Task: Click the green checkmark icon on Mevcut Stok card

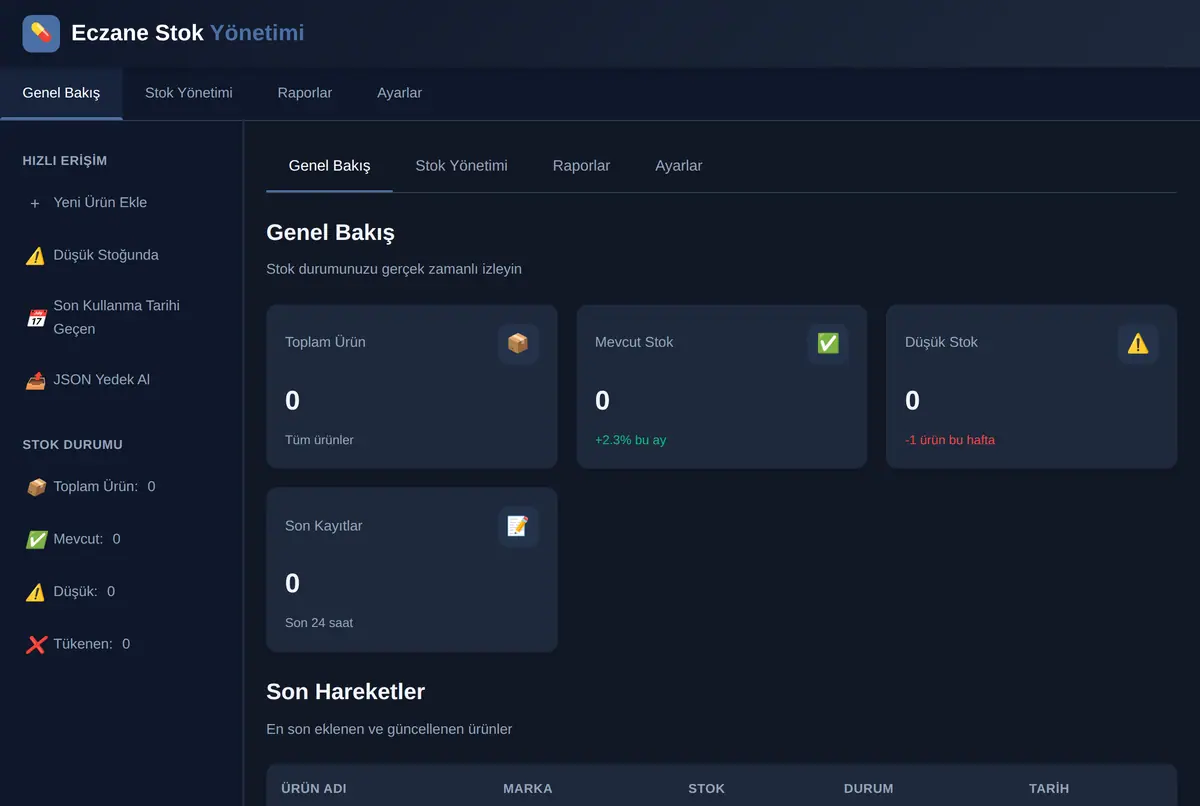Action: pos(828,343)
